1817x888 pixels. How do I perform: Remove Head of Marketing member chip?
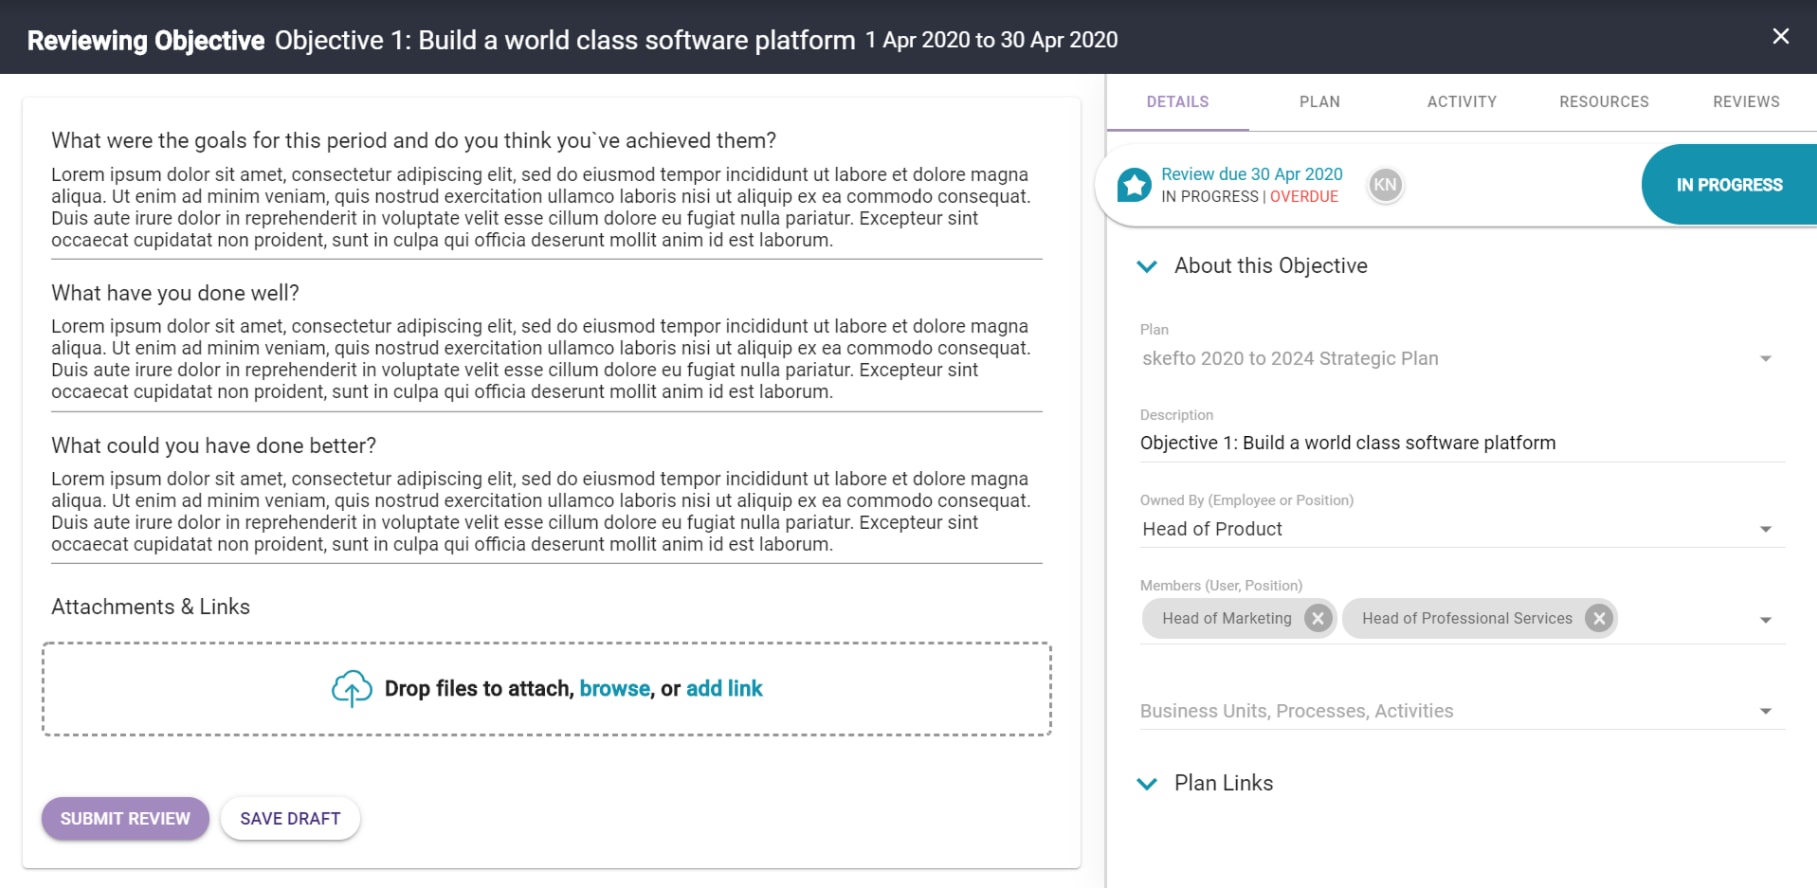click(x=1318, y=618)
